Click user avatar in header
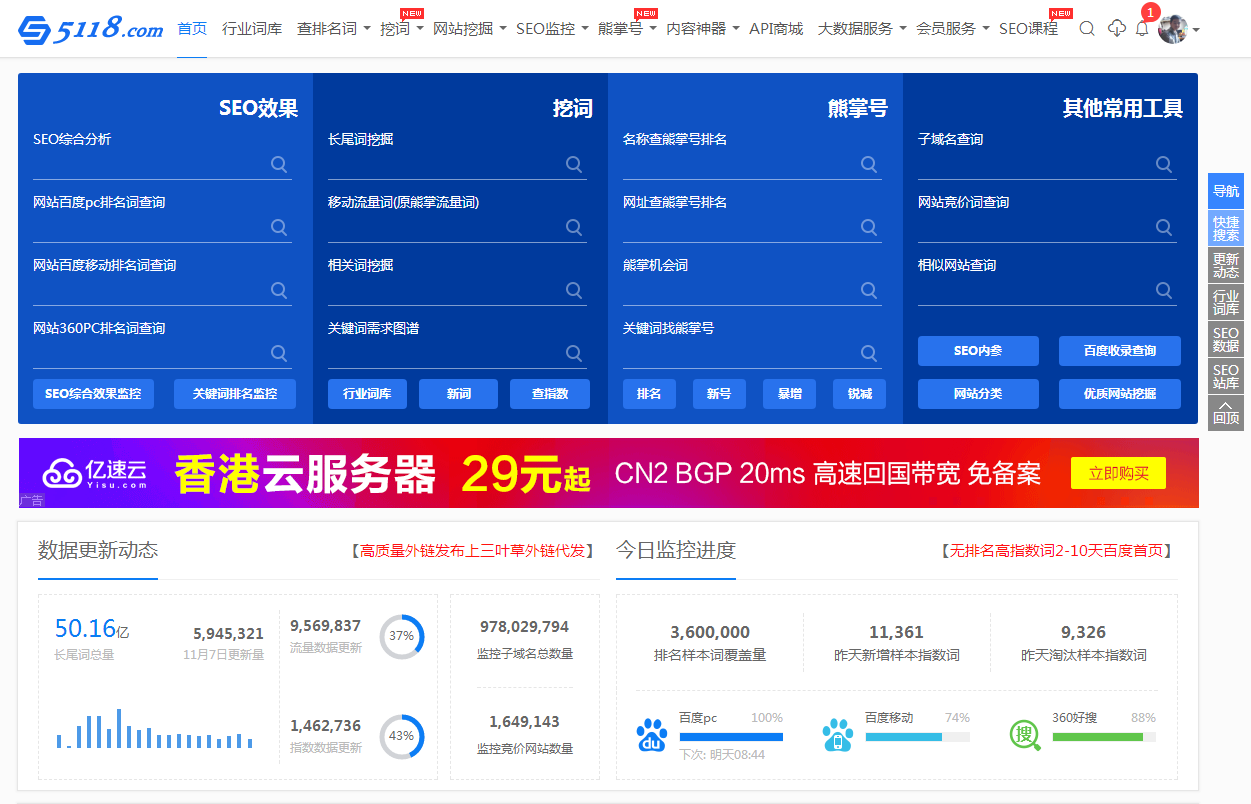Image resolution: width=1251 pixels, height=804 pixels. (1172, 29)
